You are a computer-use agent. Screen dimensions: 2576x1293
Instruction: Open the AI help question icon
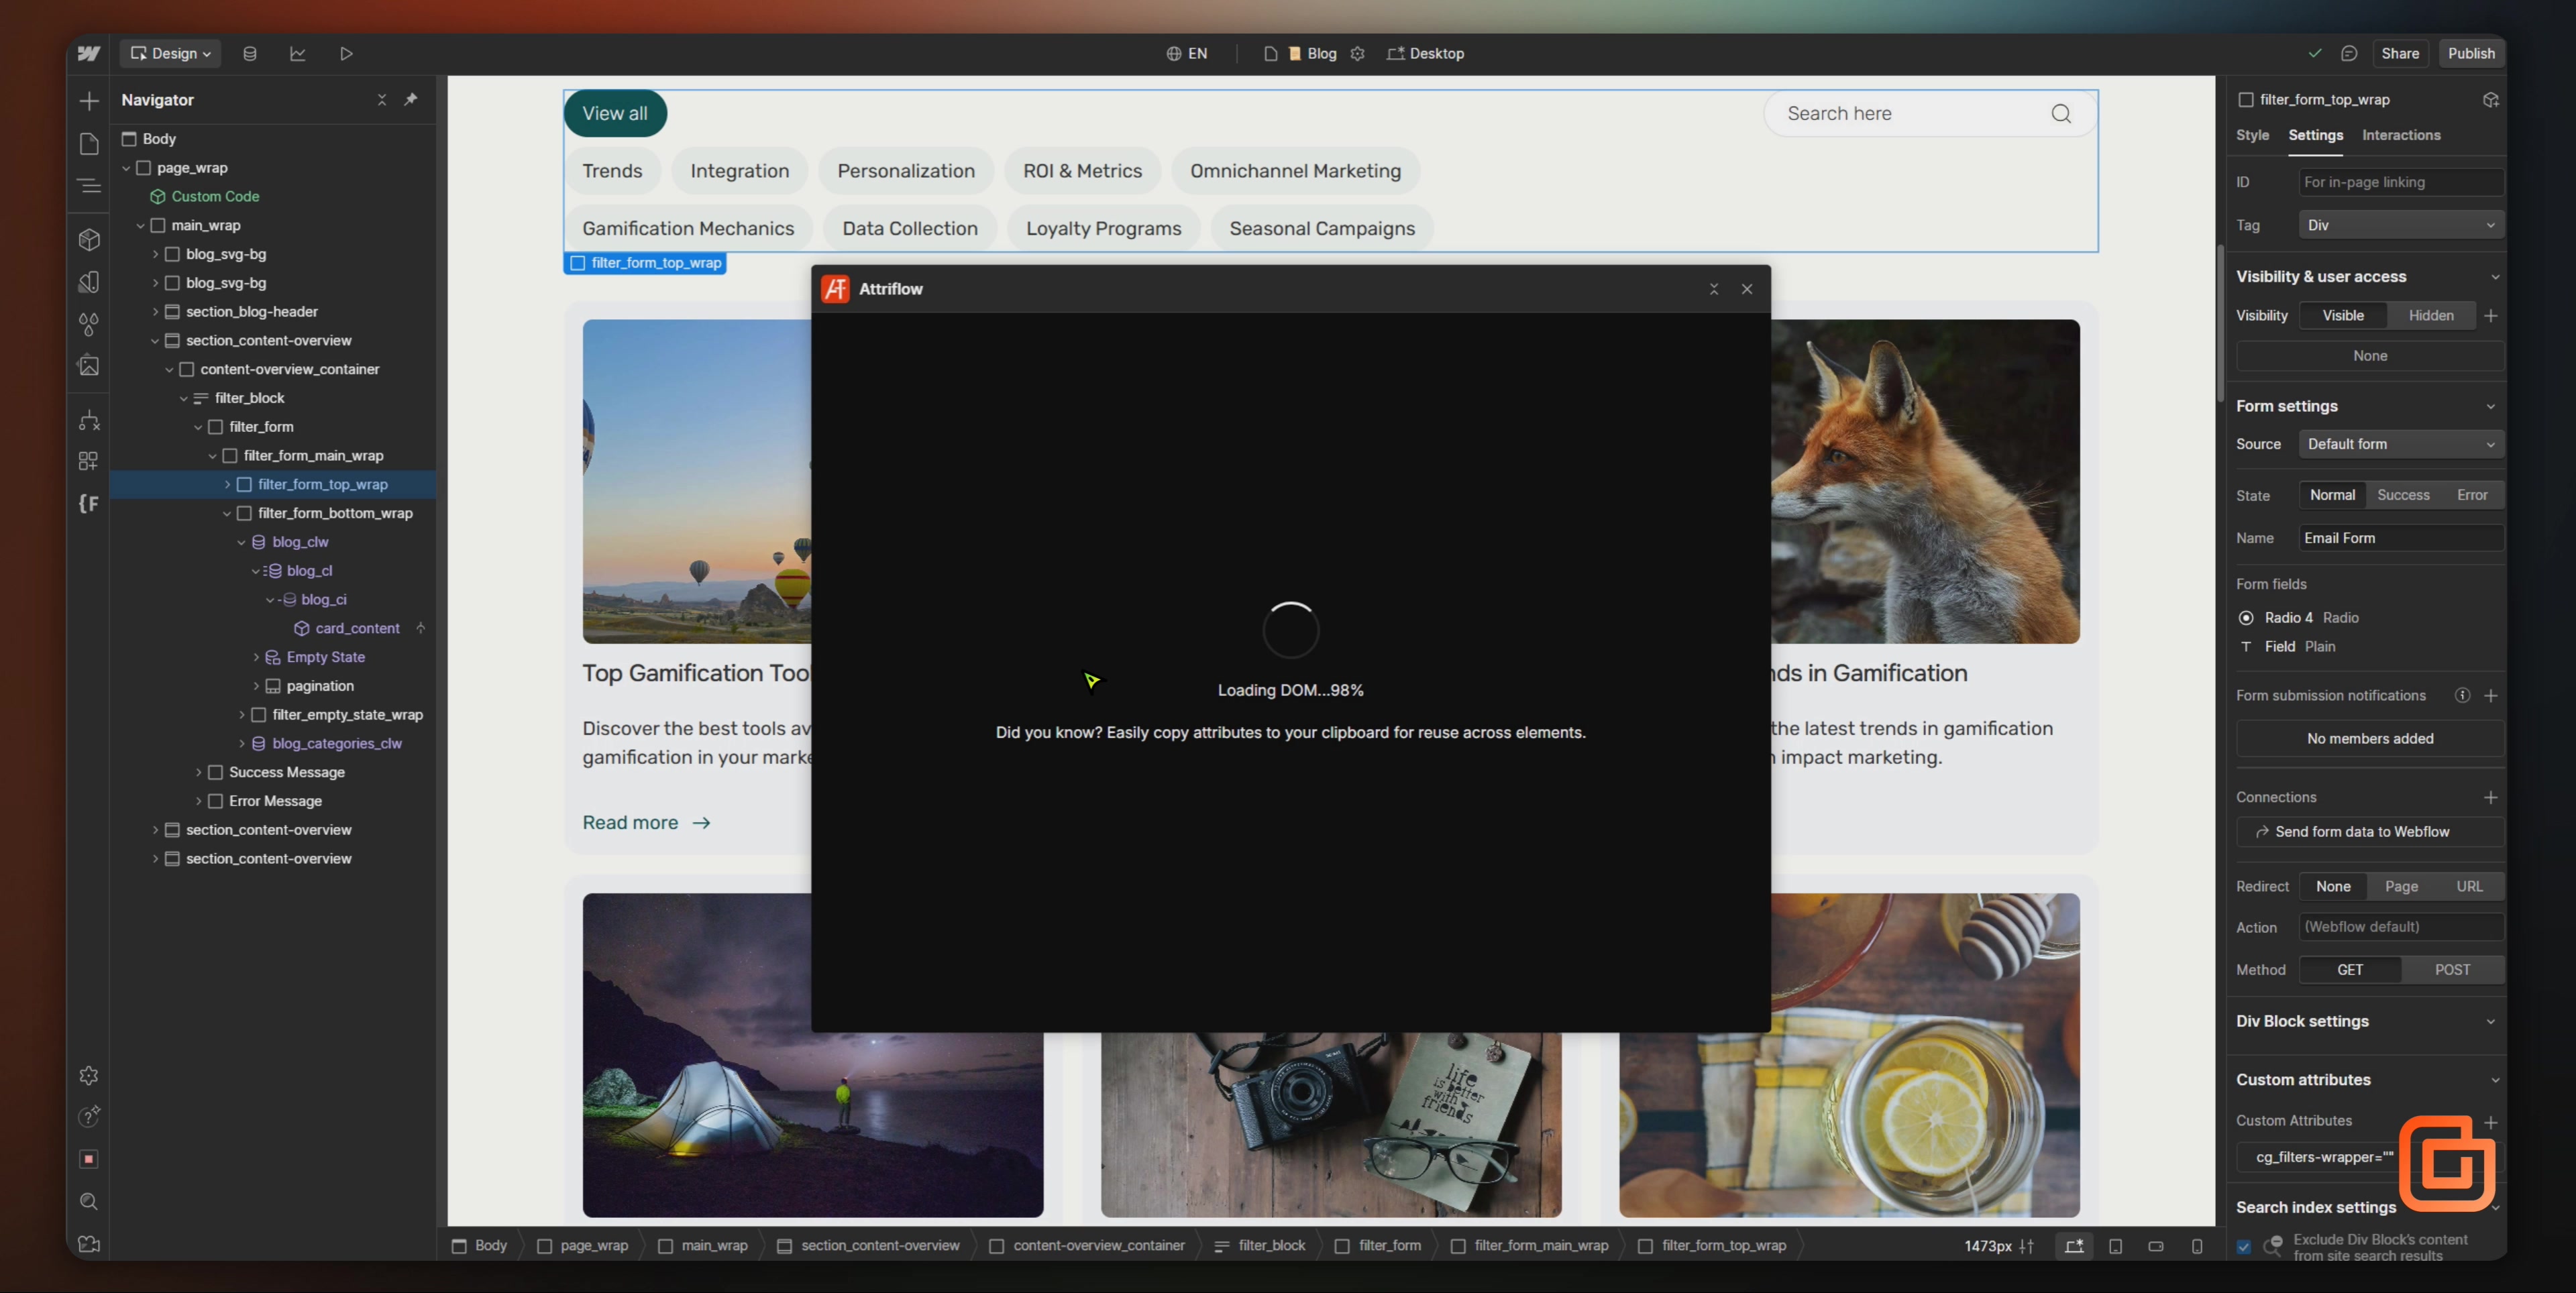click(89, 1117)
